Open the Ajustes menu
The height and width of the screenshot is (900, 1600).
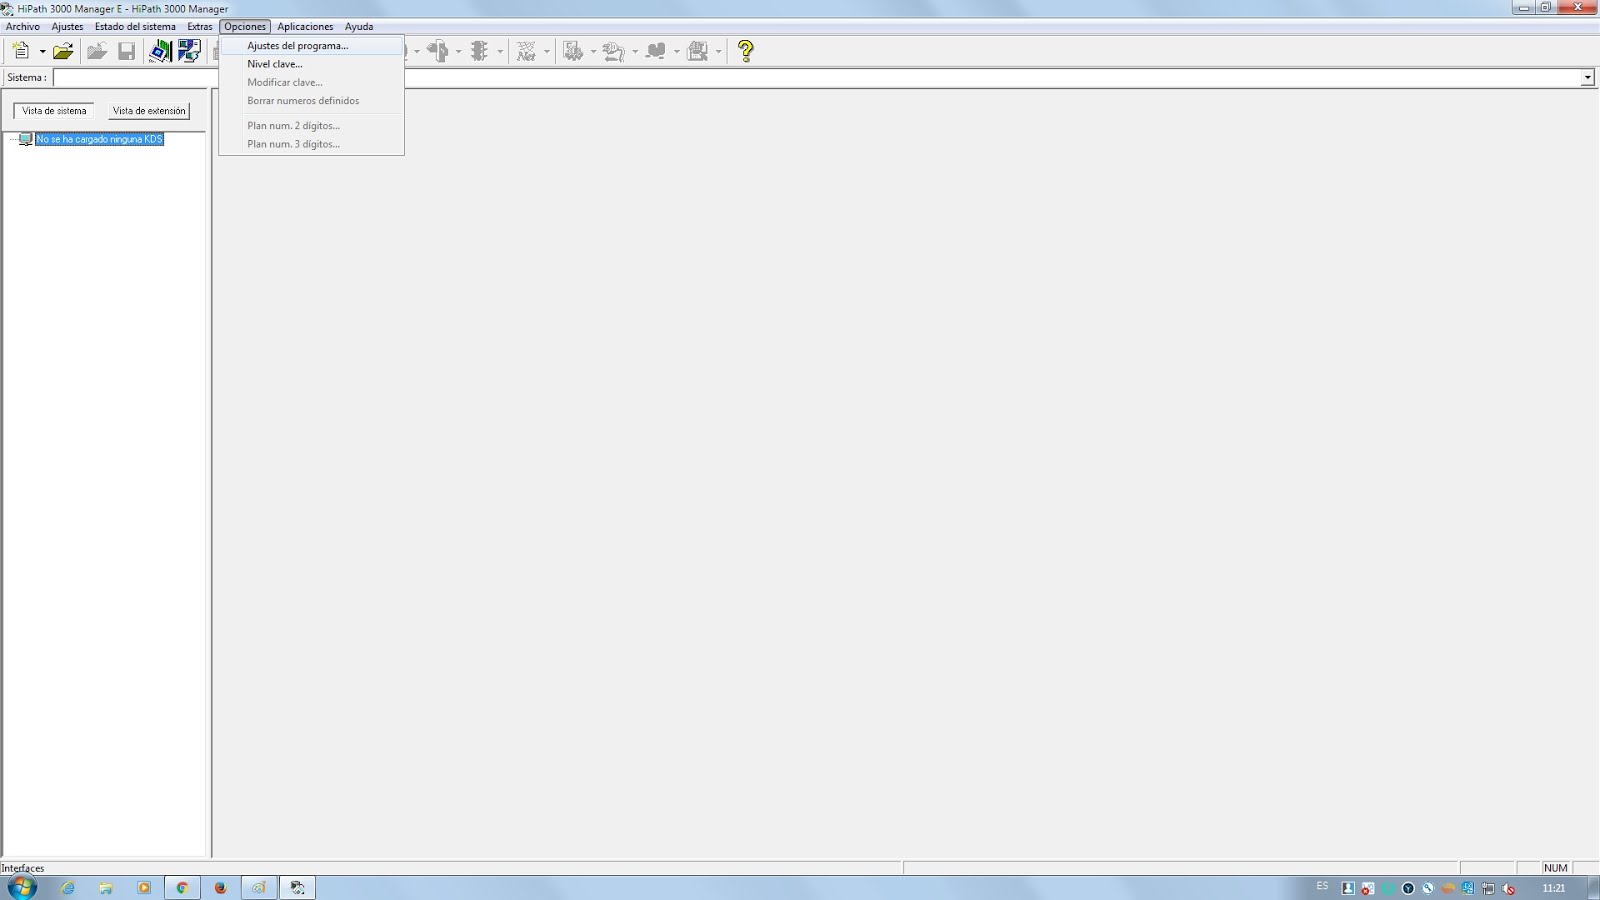[x=68, y=27]
